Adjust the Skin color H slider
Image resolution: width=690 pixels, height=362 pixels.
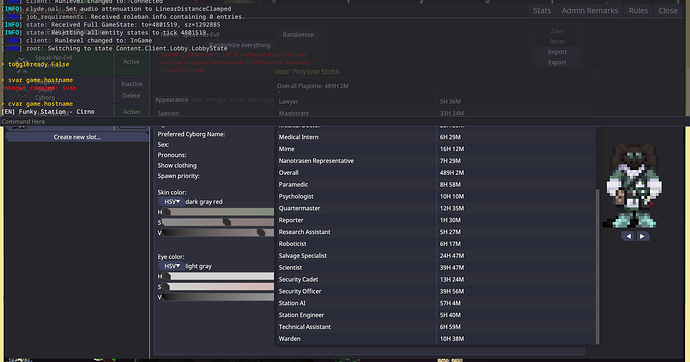[x=218, y=212]
